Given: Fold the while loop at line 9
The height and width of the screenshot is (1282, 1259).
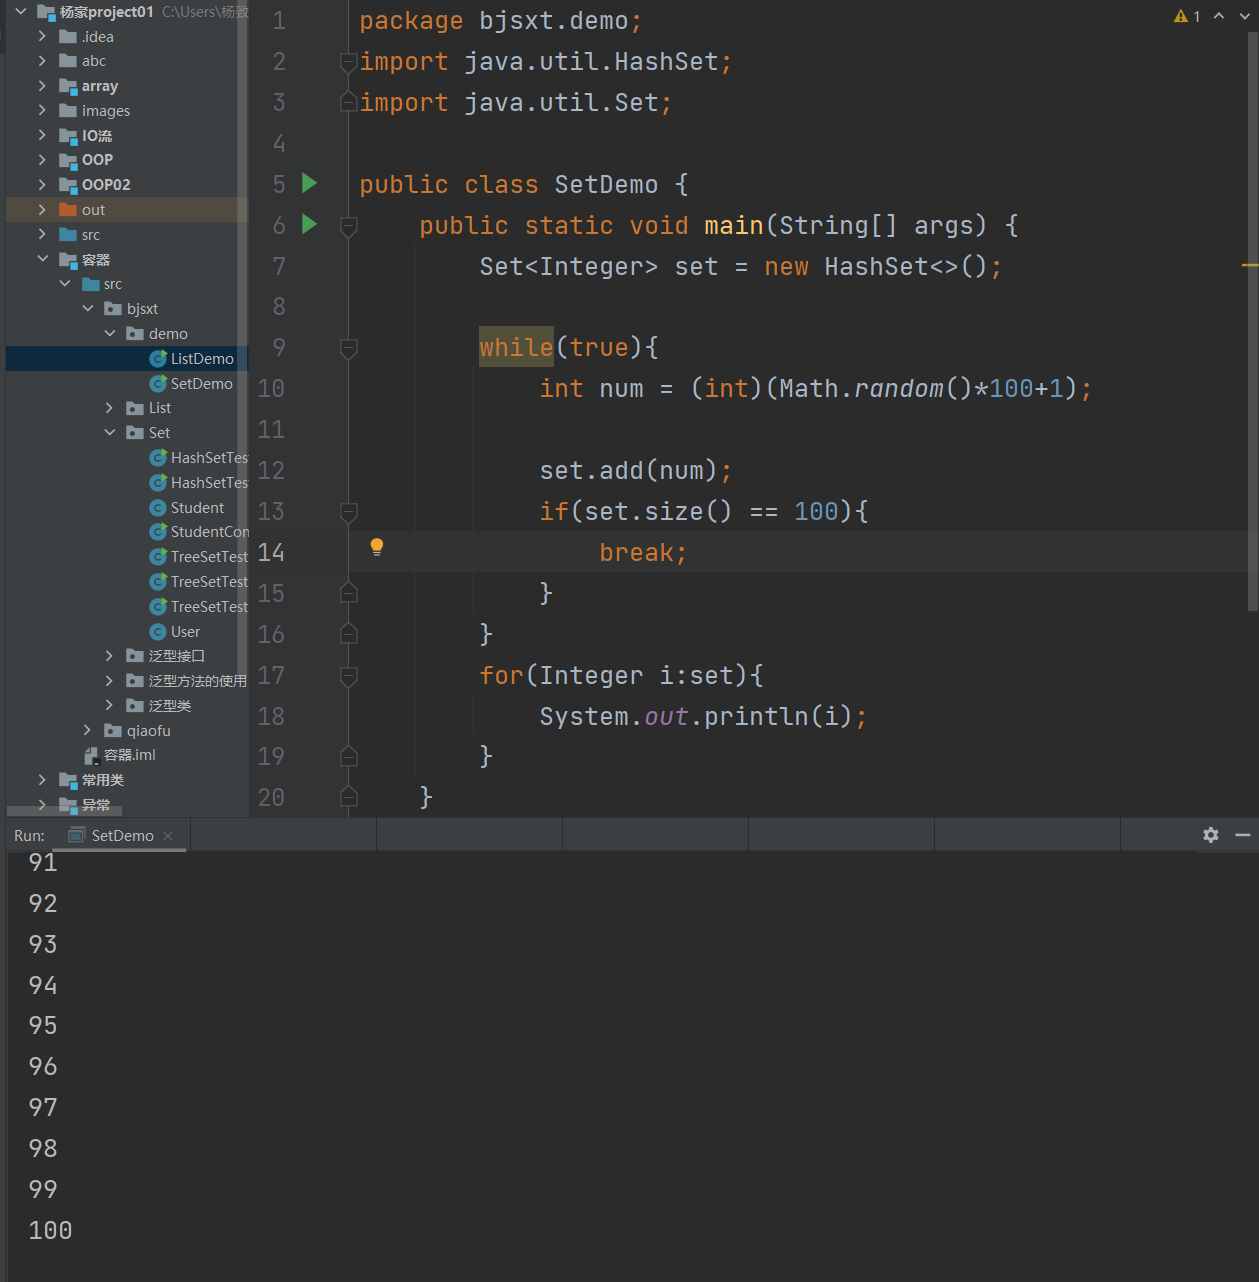Looking at the screenshot, I should coord(349,348).
